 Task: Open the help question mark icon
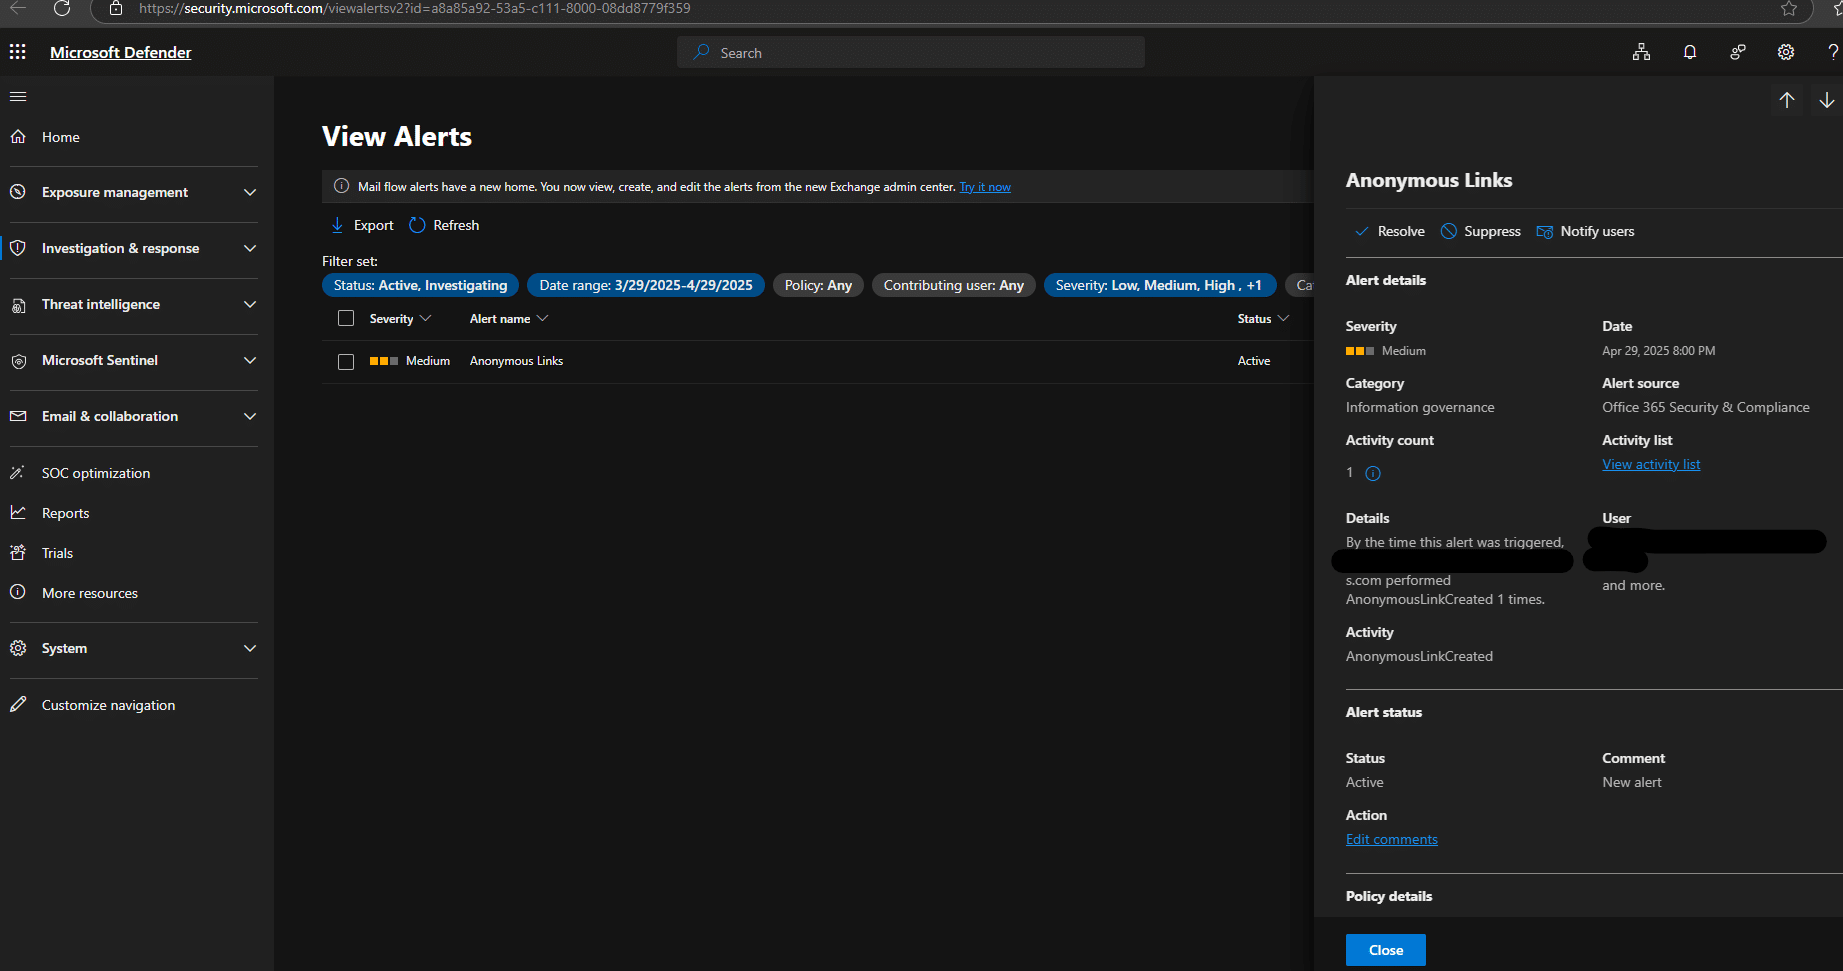(1832, 52)
